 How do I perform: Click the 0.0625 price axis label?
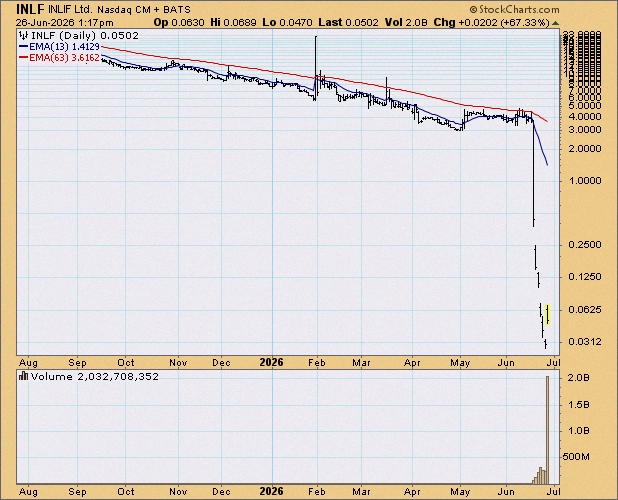click(584, 310)
